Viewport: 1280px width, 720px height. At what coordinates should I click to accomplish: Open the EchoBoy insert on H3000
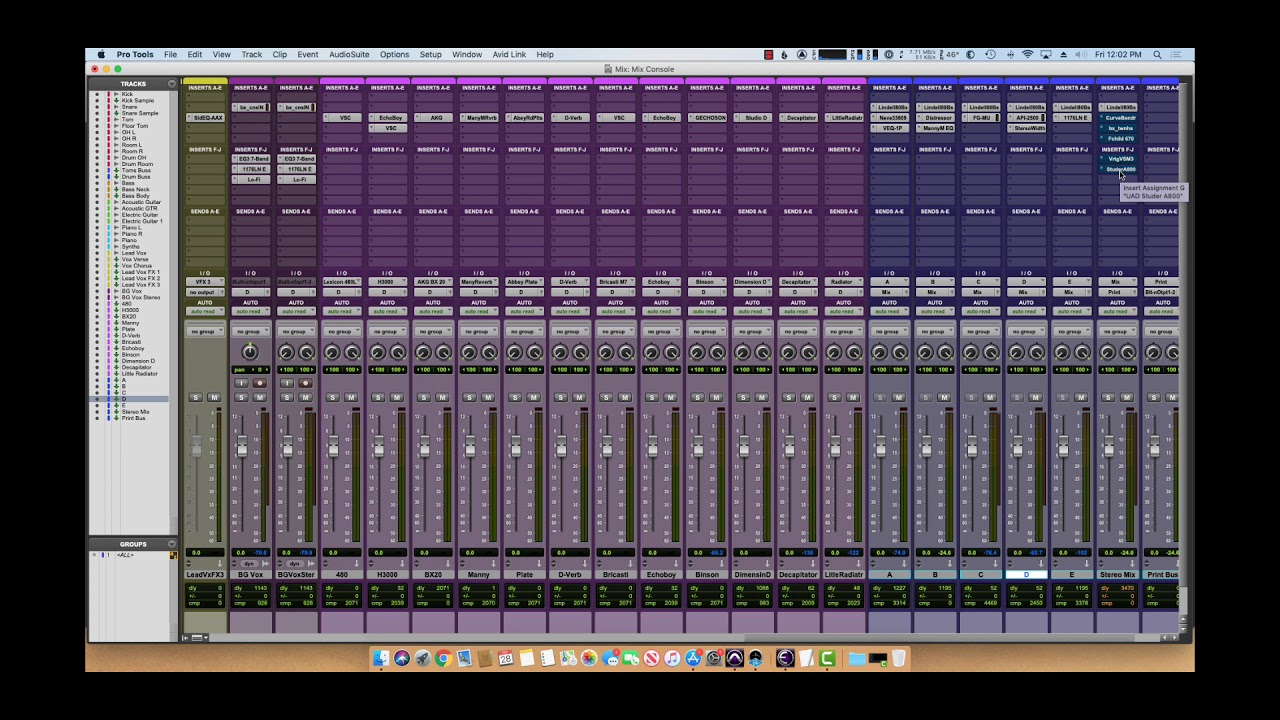(388, 118)
